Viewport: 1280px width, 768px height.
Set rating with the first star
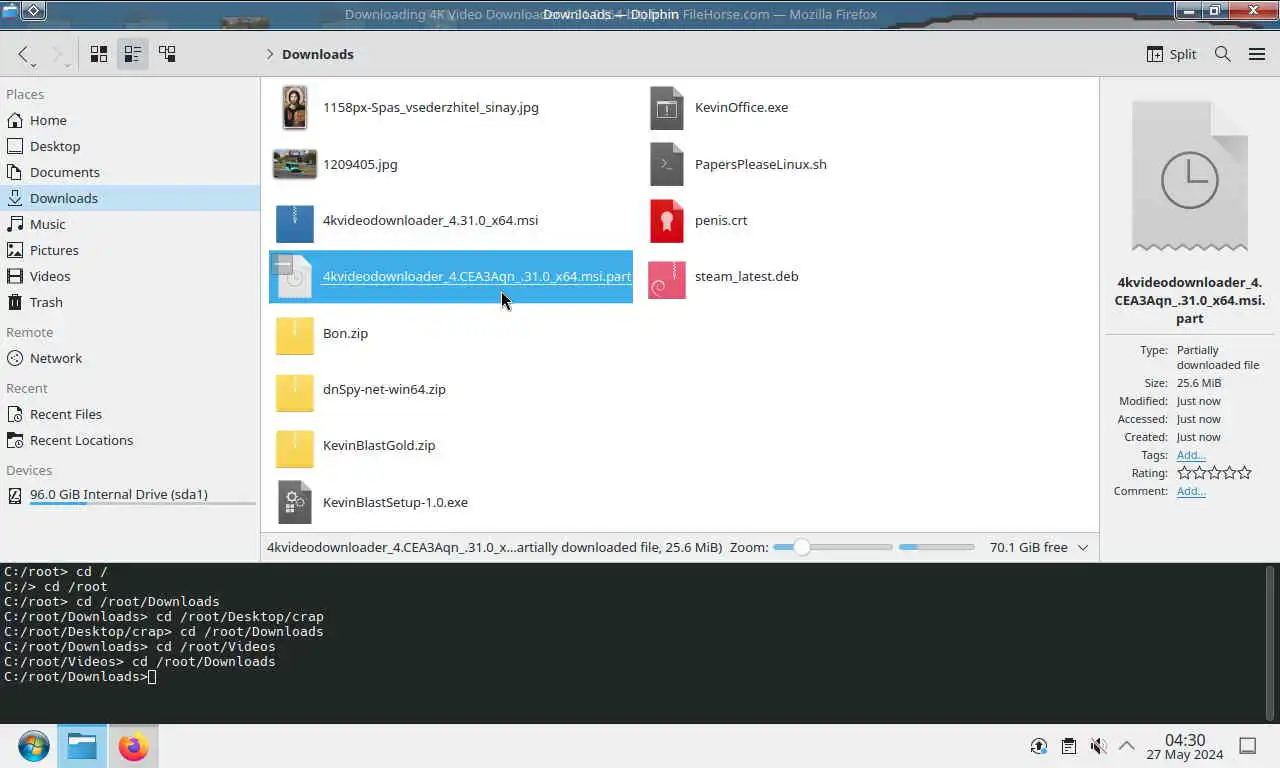click(x=1184, y=473)
